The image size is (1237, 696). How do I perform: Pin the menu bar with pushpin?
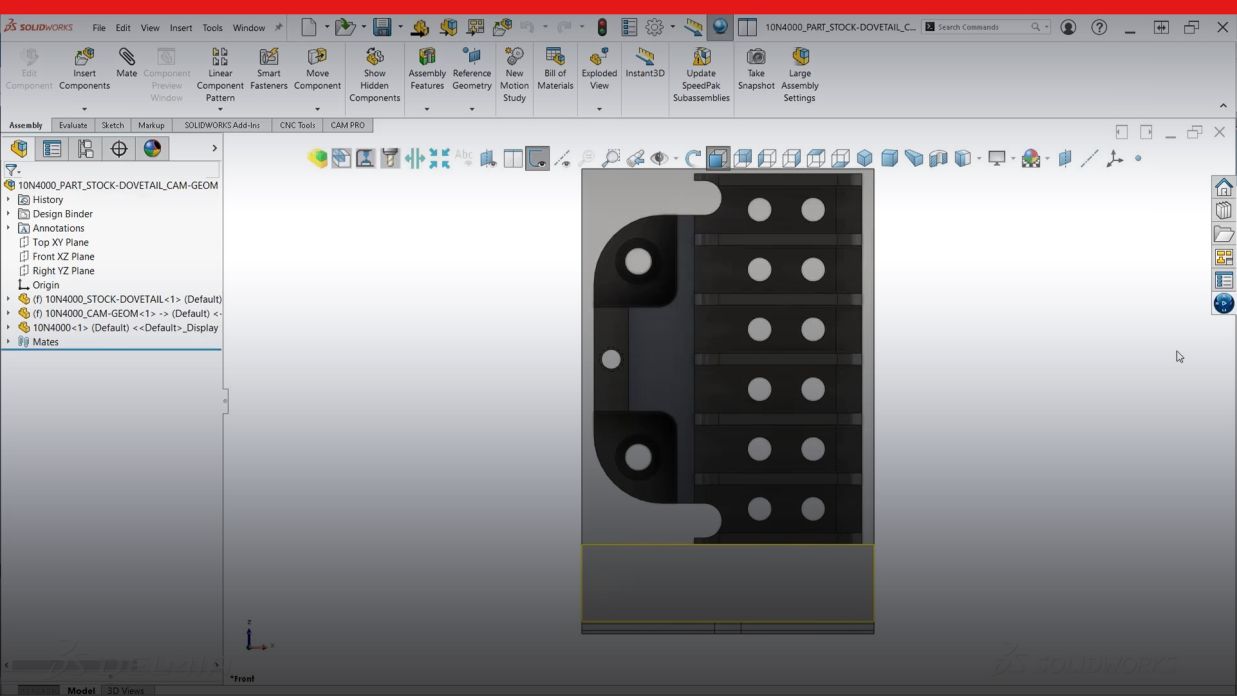[279, 27]
